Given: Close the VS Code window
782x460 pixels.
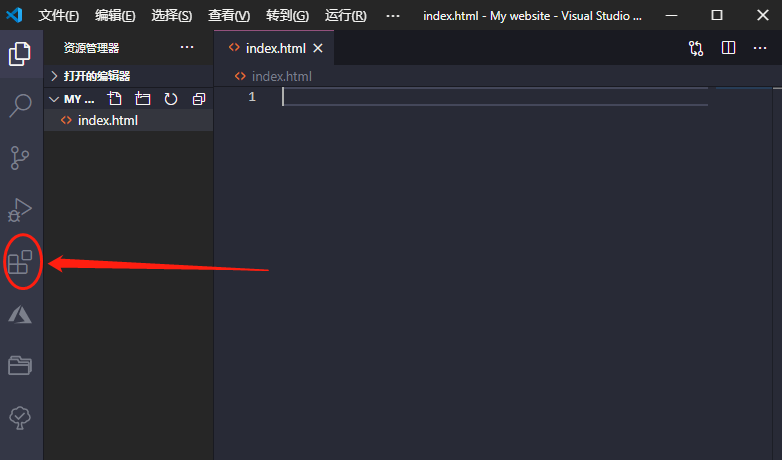Looking at the screenshot, I should (x=763, y=15).
